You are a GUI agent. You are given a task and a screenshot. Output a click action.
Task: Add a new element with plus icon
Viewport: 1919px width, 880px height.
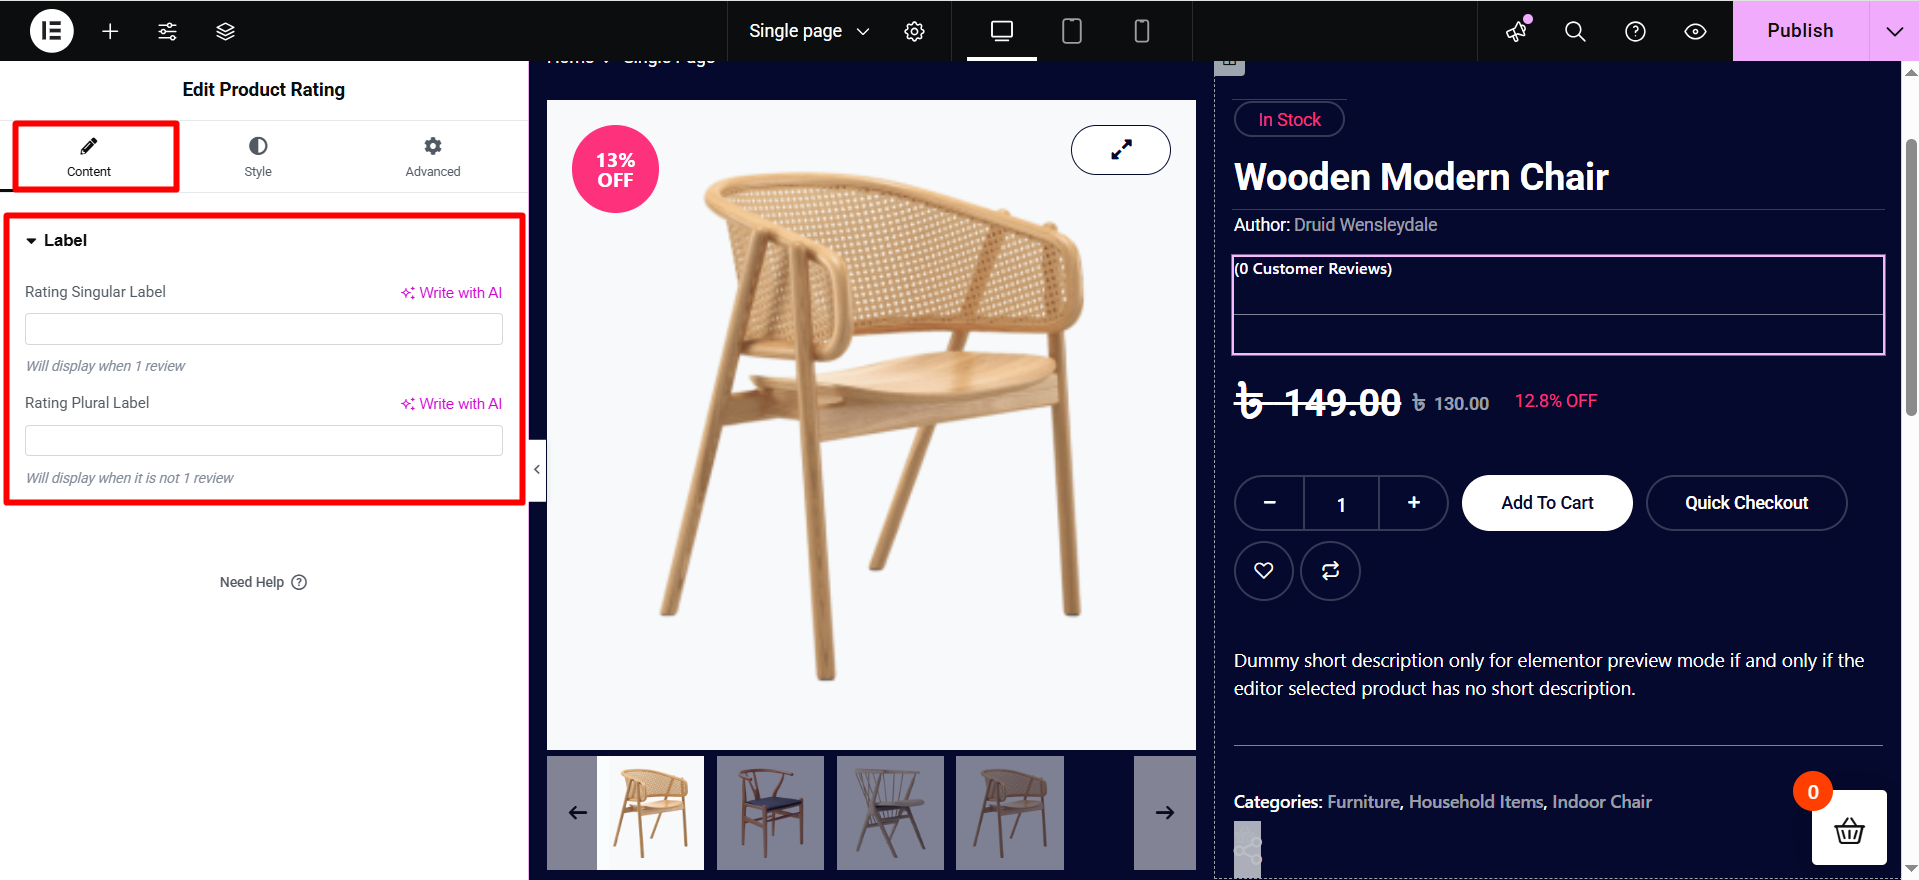point(110,31)
